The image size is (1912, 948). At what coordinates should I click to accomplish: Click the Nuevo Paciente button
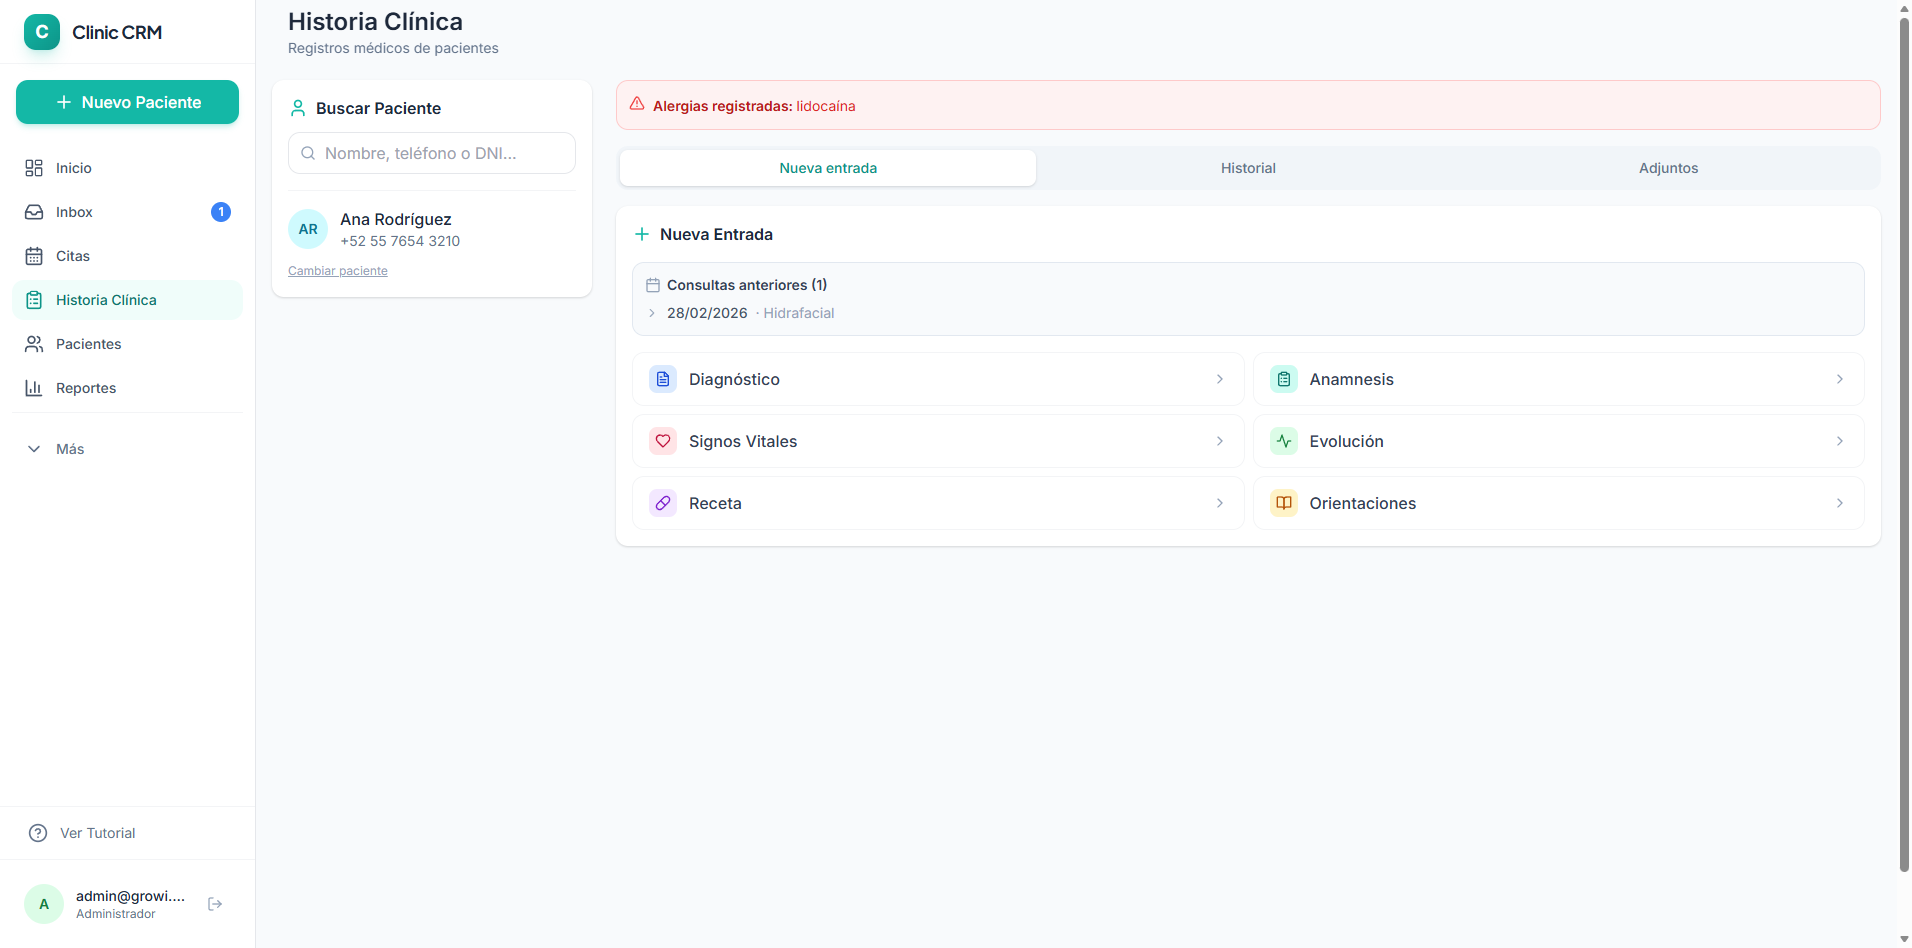(x=127, y=102)
